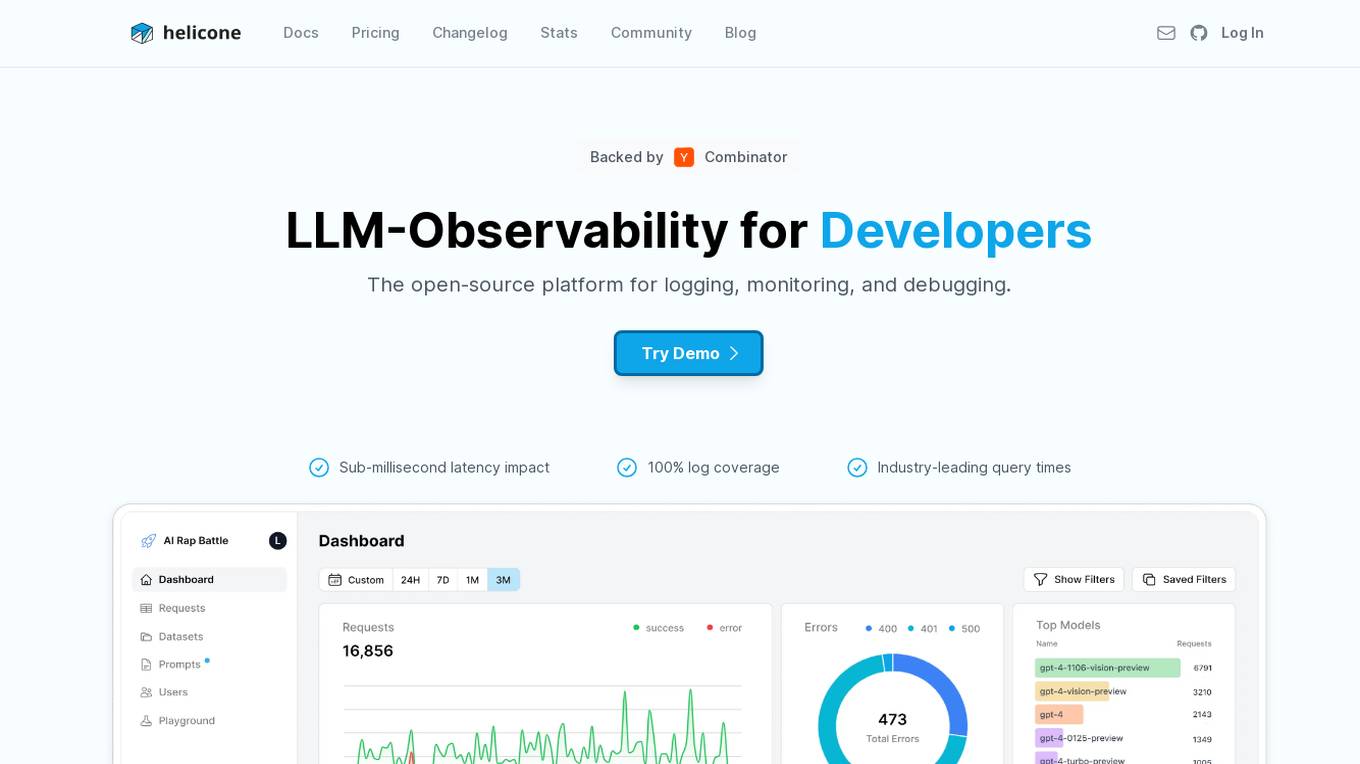Open Dashboard label in the sidebar
The height and width of the screenshot is (764, 1360).
click(186, 580)
